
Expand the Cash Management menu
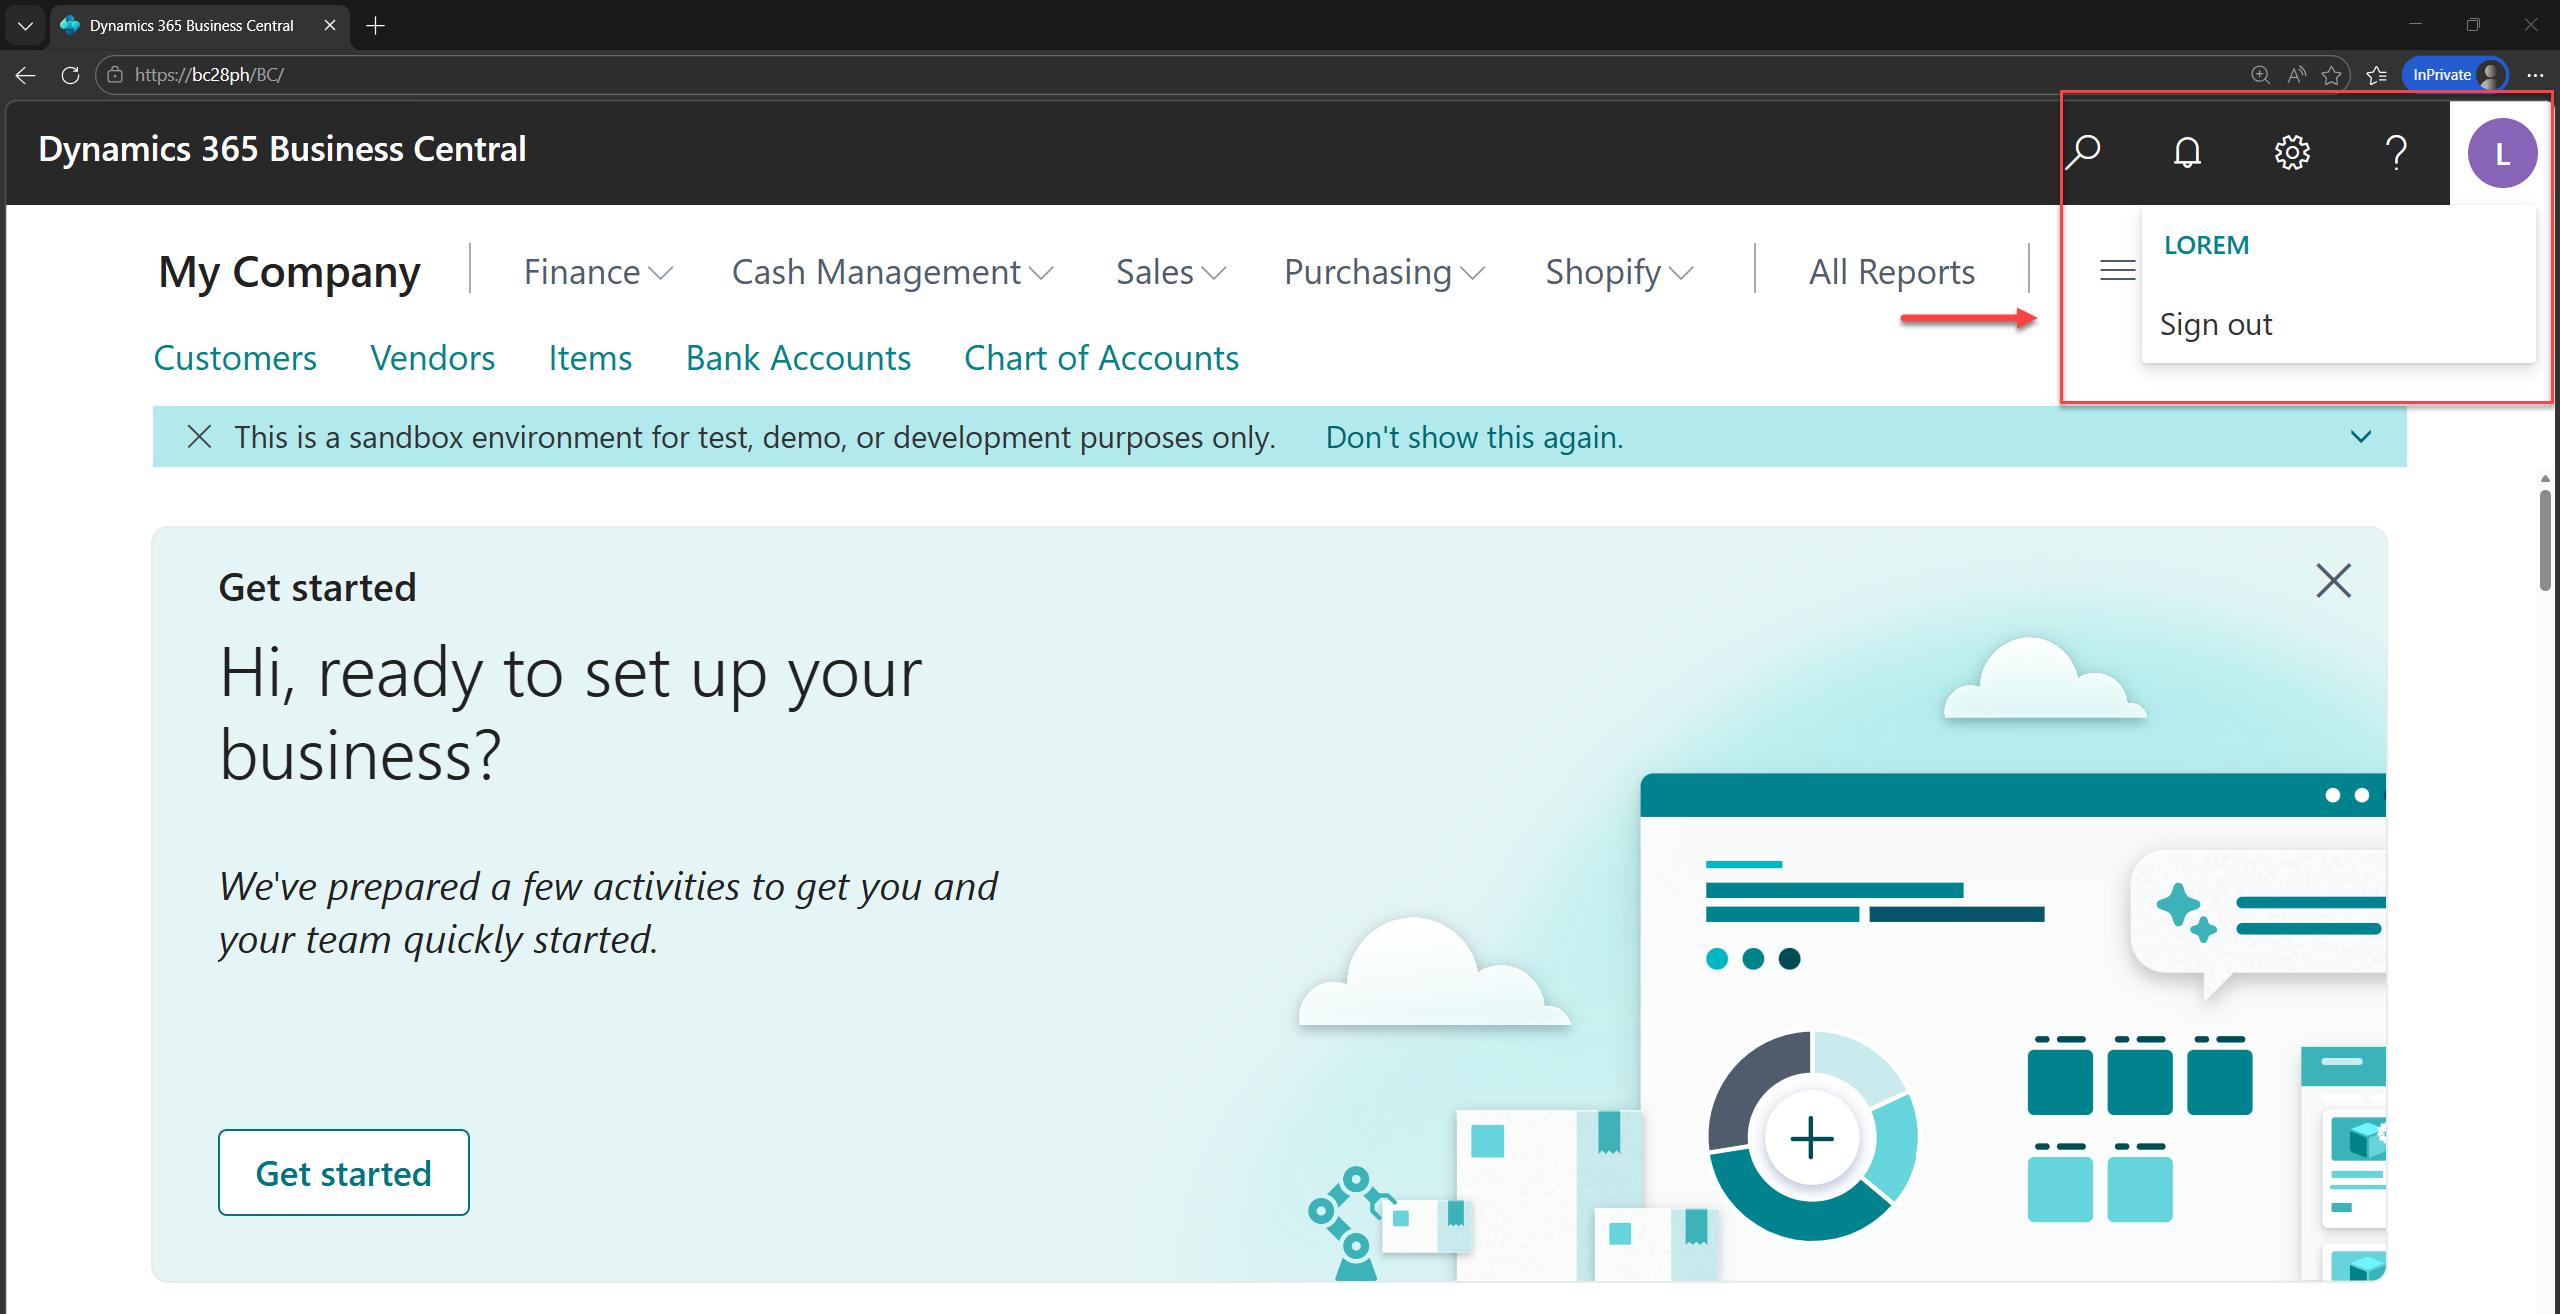point(893,272)
